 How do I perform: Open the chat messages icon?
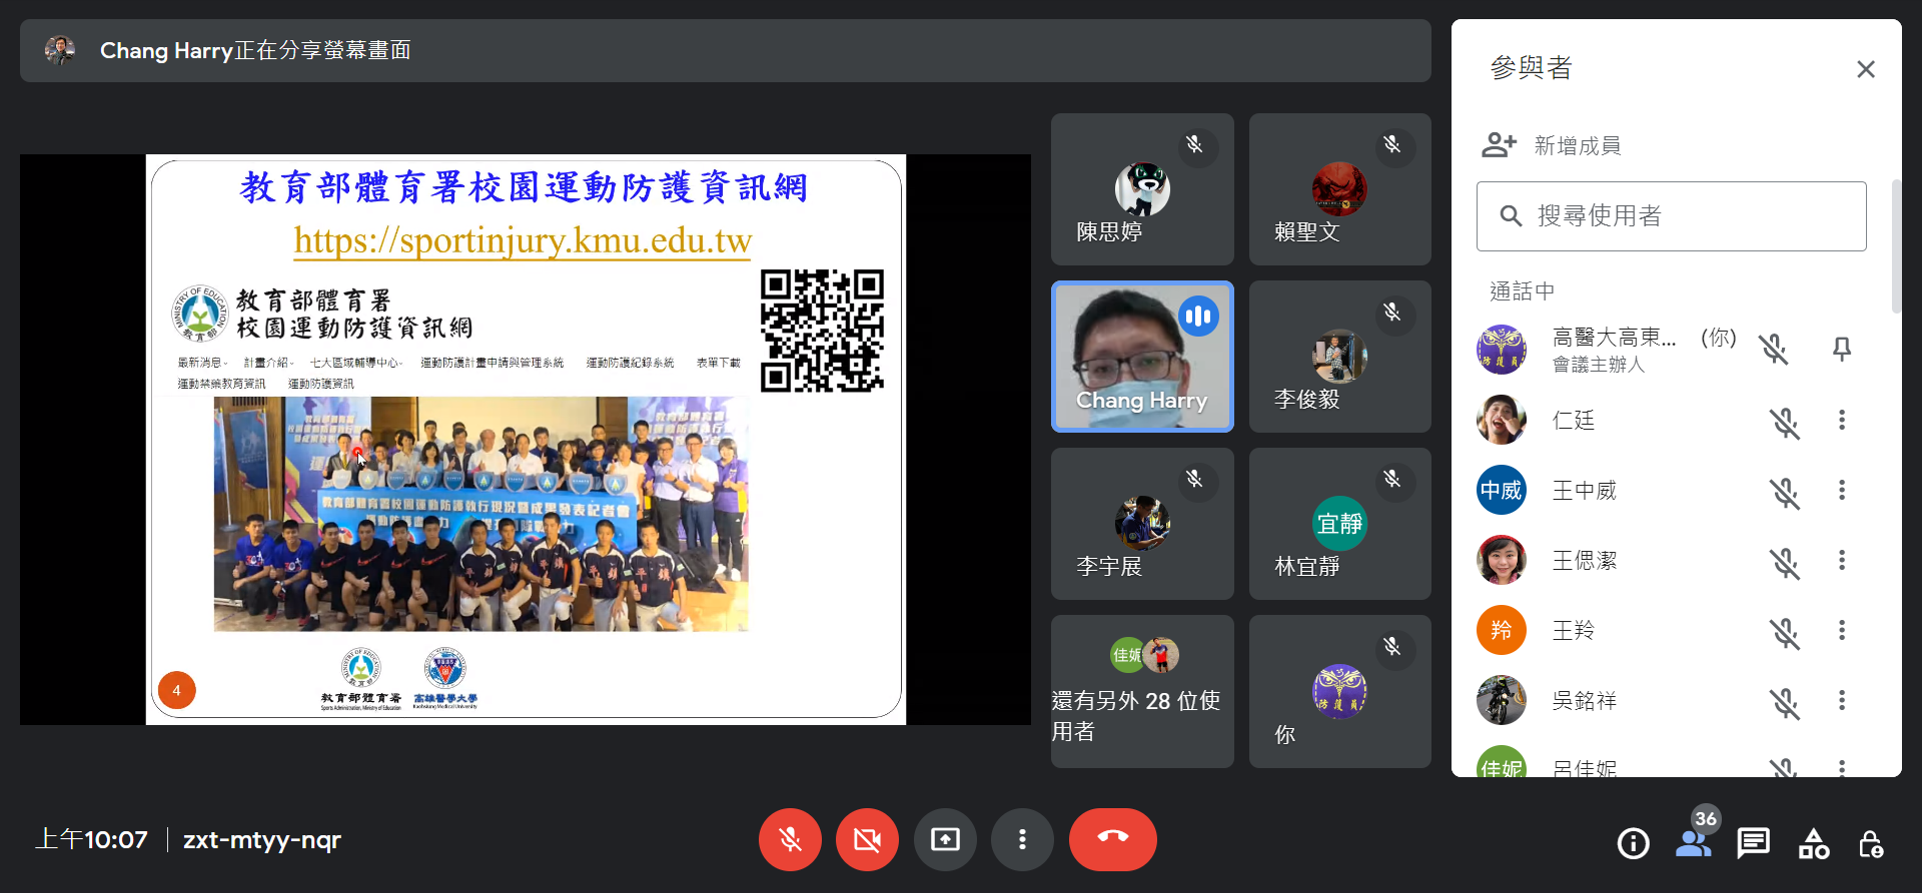point(1753,844)
